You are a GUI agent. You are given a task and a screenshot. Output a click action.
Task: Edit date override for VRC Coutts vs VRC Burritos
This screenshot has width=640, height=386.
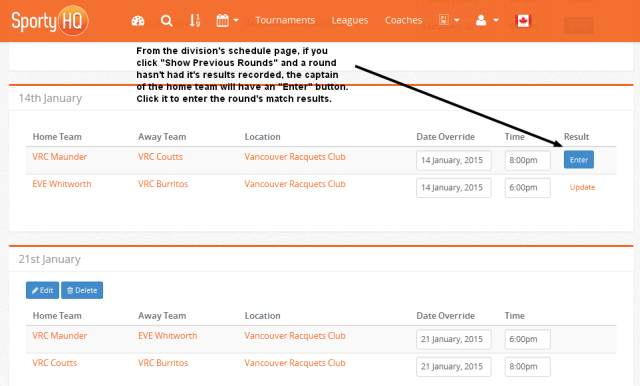(x=453, y=366)
